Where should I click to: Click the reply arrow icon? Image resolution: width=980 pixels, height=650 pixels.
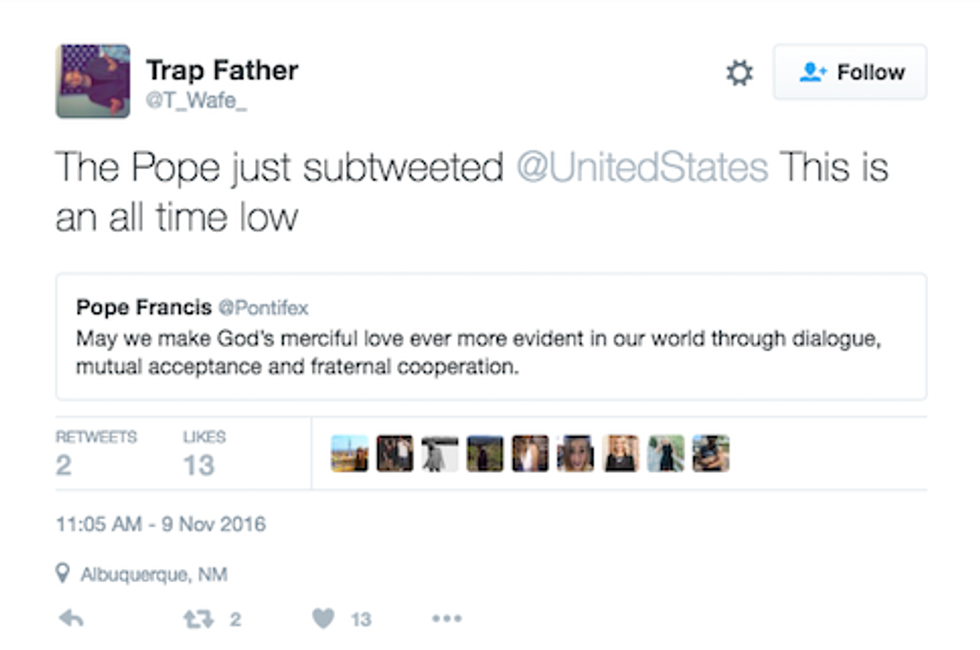[x=70, y=619]
